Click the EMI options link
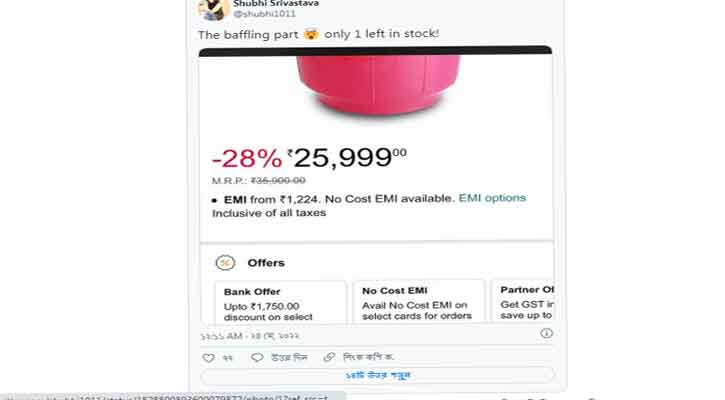Viewport: 725px width, 400px height. click(492, 198)
